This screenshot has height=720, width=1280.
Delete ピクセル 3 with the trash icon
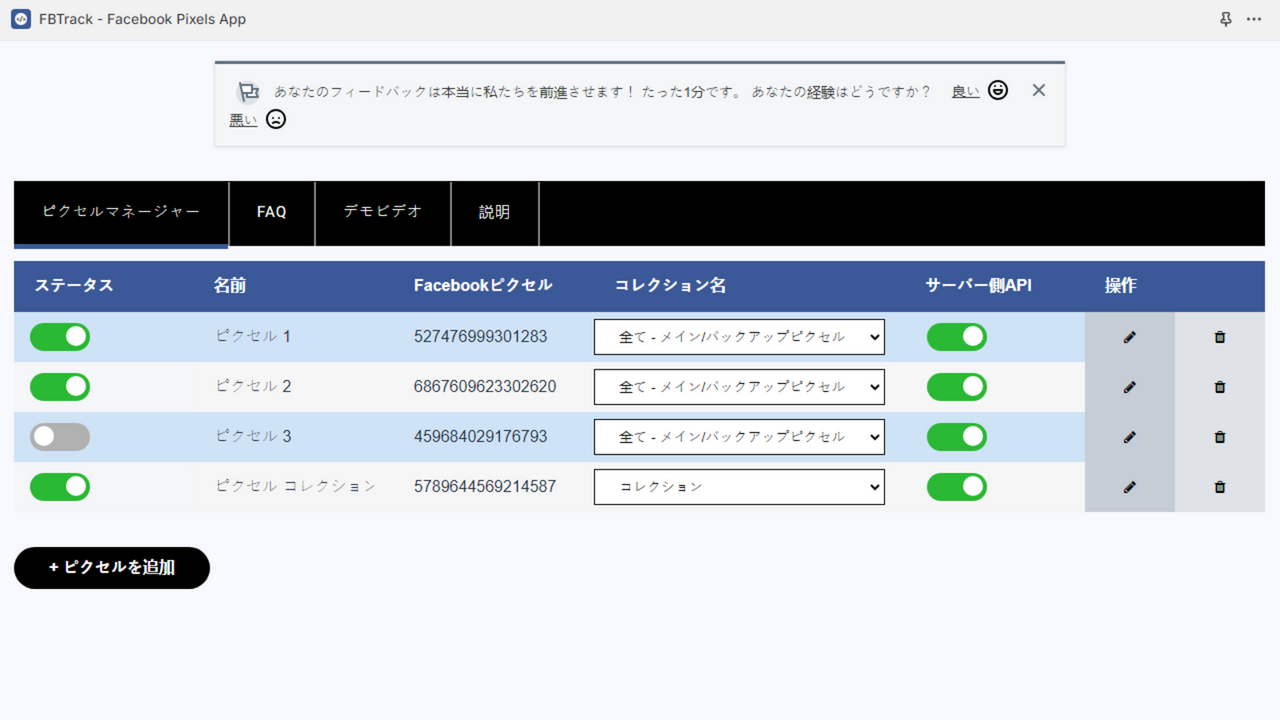pos(1220,437)
